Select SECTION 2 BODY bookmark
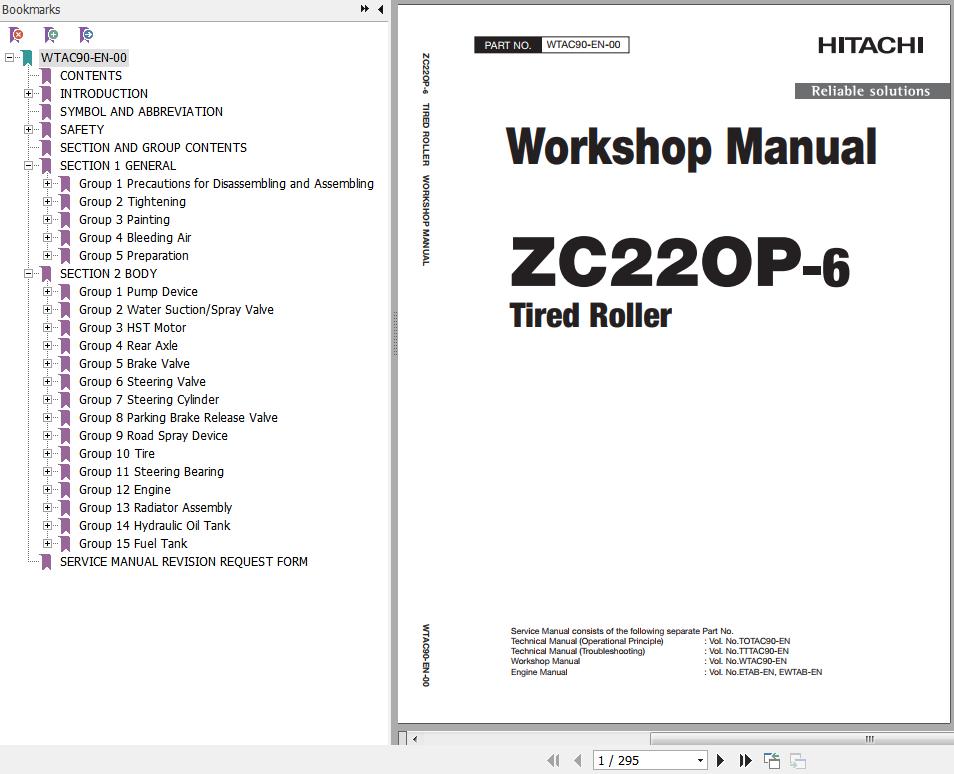The height and width of the screenshot is (774, 954). (108, 274)
